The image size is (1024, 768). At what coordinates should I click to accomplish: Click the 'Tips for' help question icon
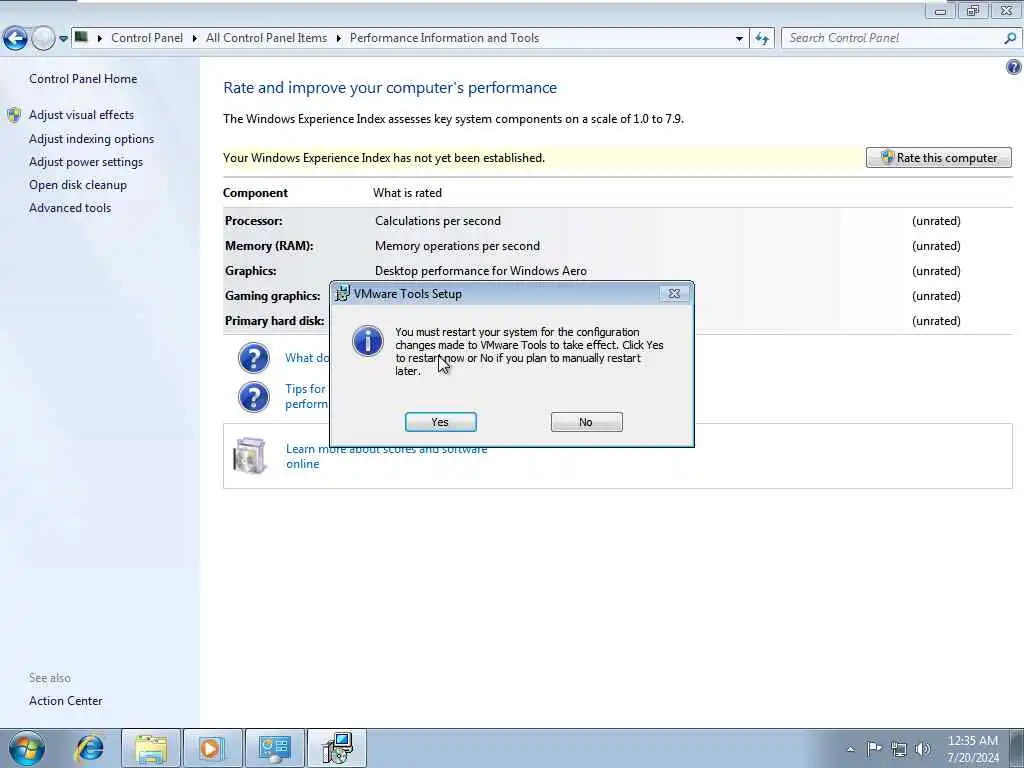coord(254,396)
